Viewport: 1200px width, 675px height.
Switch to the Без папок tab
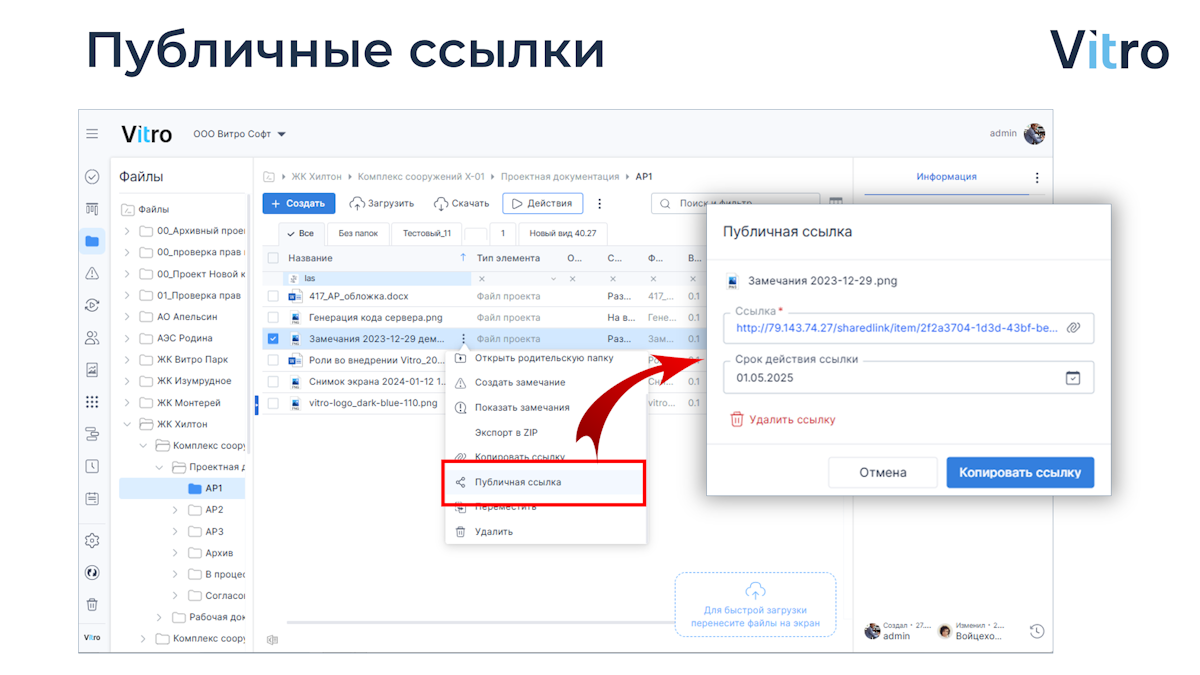(x=358, y=234)
